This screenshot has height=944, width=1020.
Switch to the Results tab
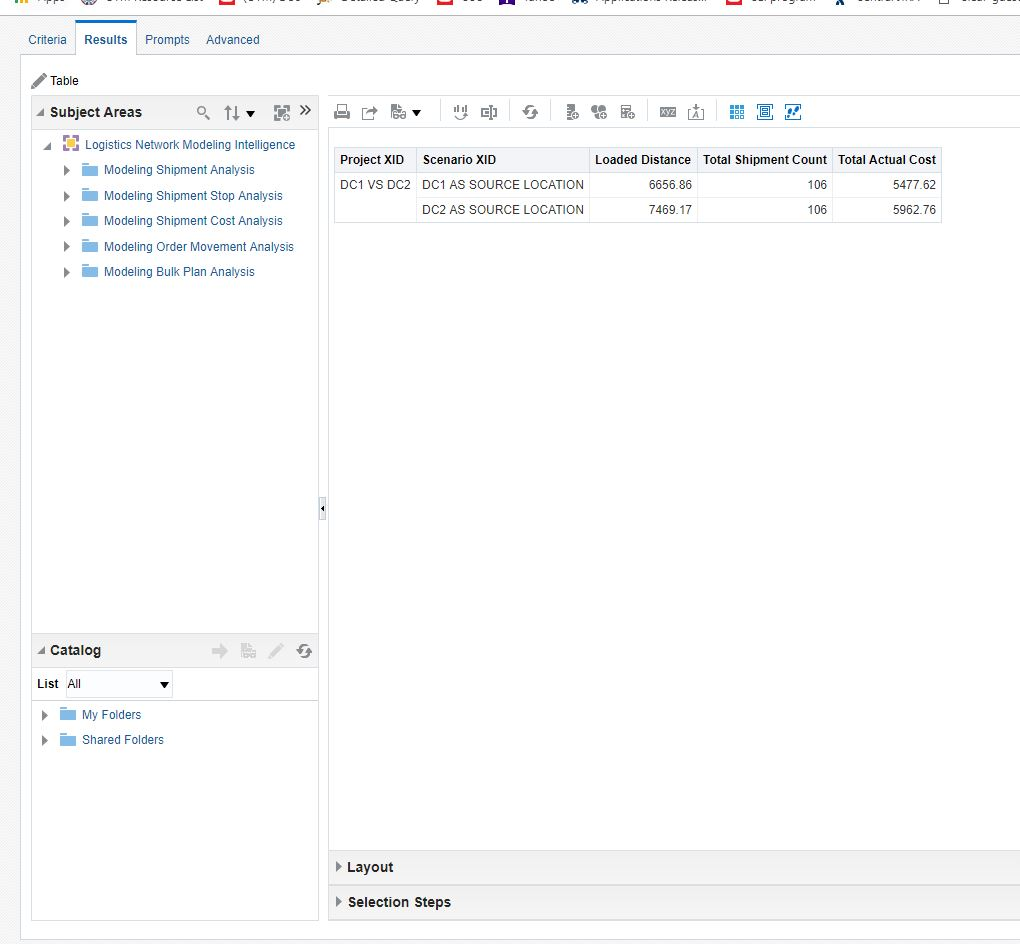(106, 40)
